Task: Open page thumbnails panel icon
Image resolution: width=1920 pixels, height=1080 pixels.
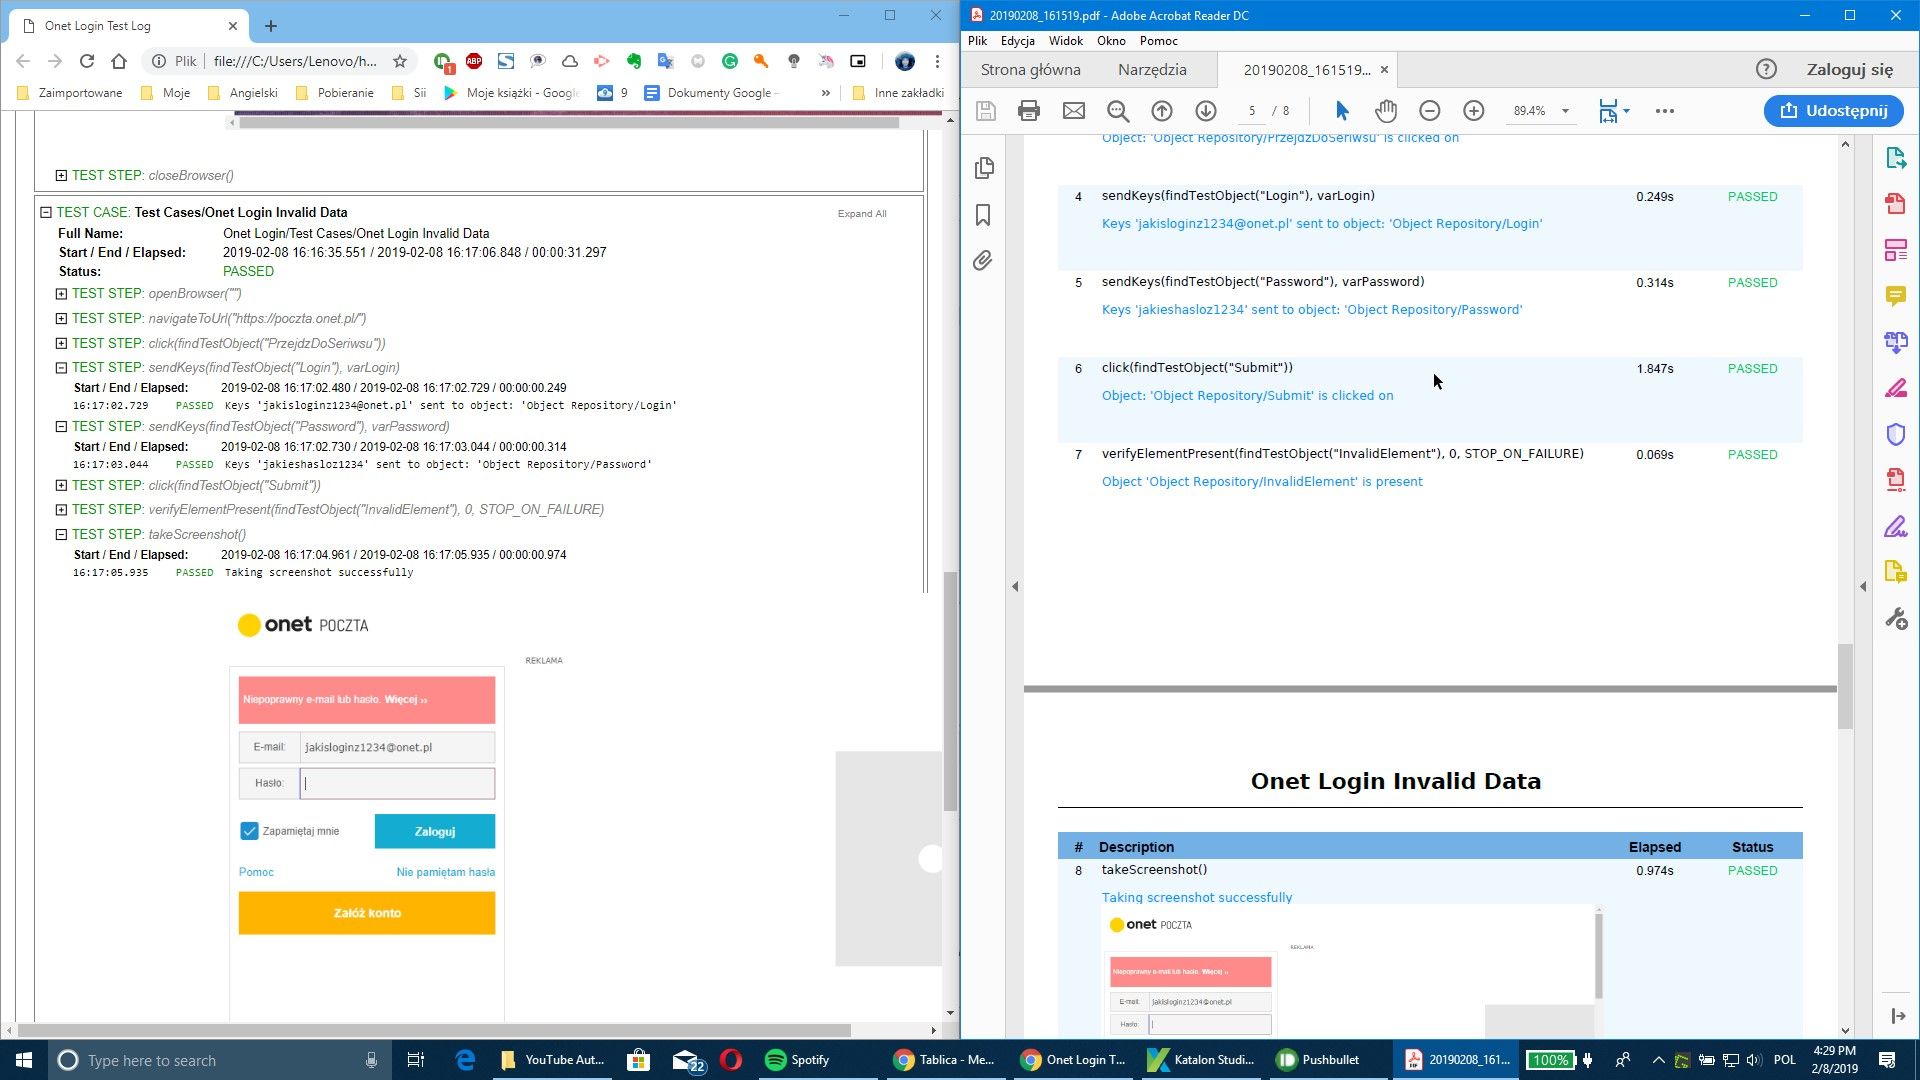Action: tap(984, 168)
